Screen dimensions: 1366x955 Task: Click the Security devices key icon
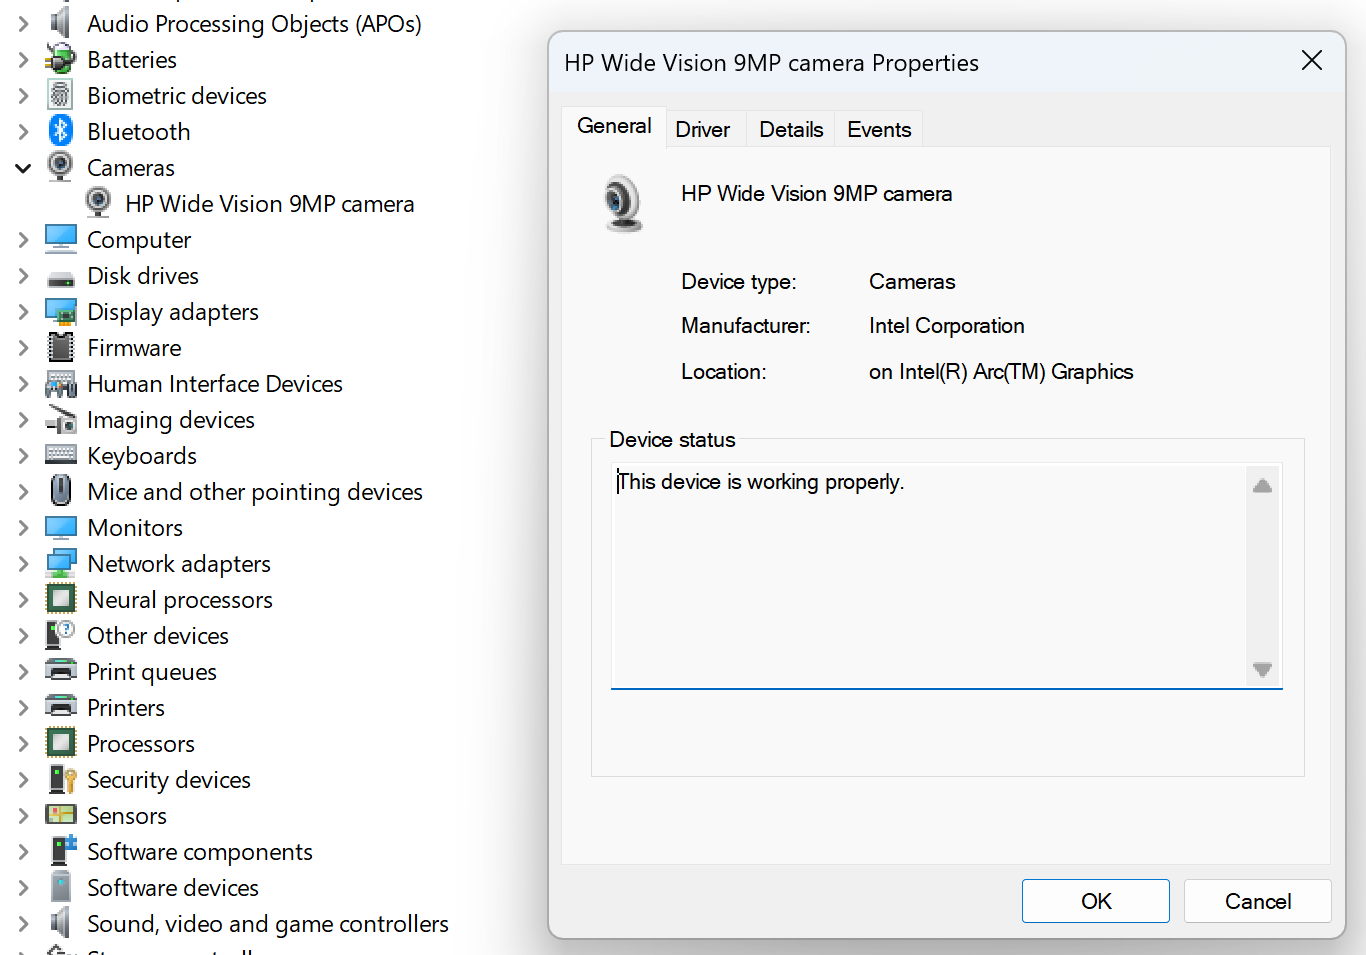click(x=61, y=779)
